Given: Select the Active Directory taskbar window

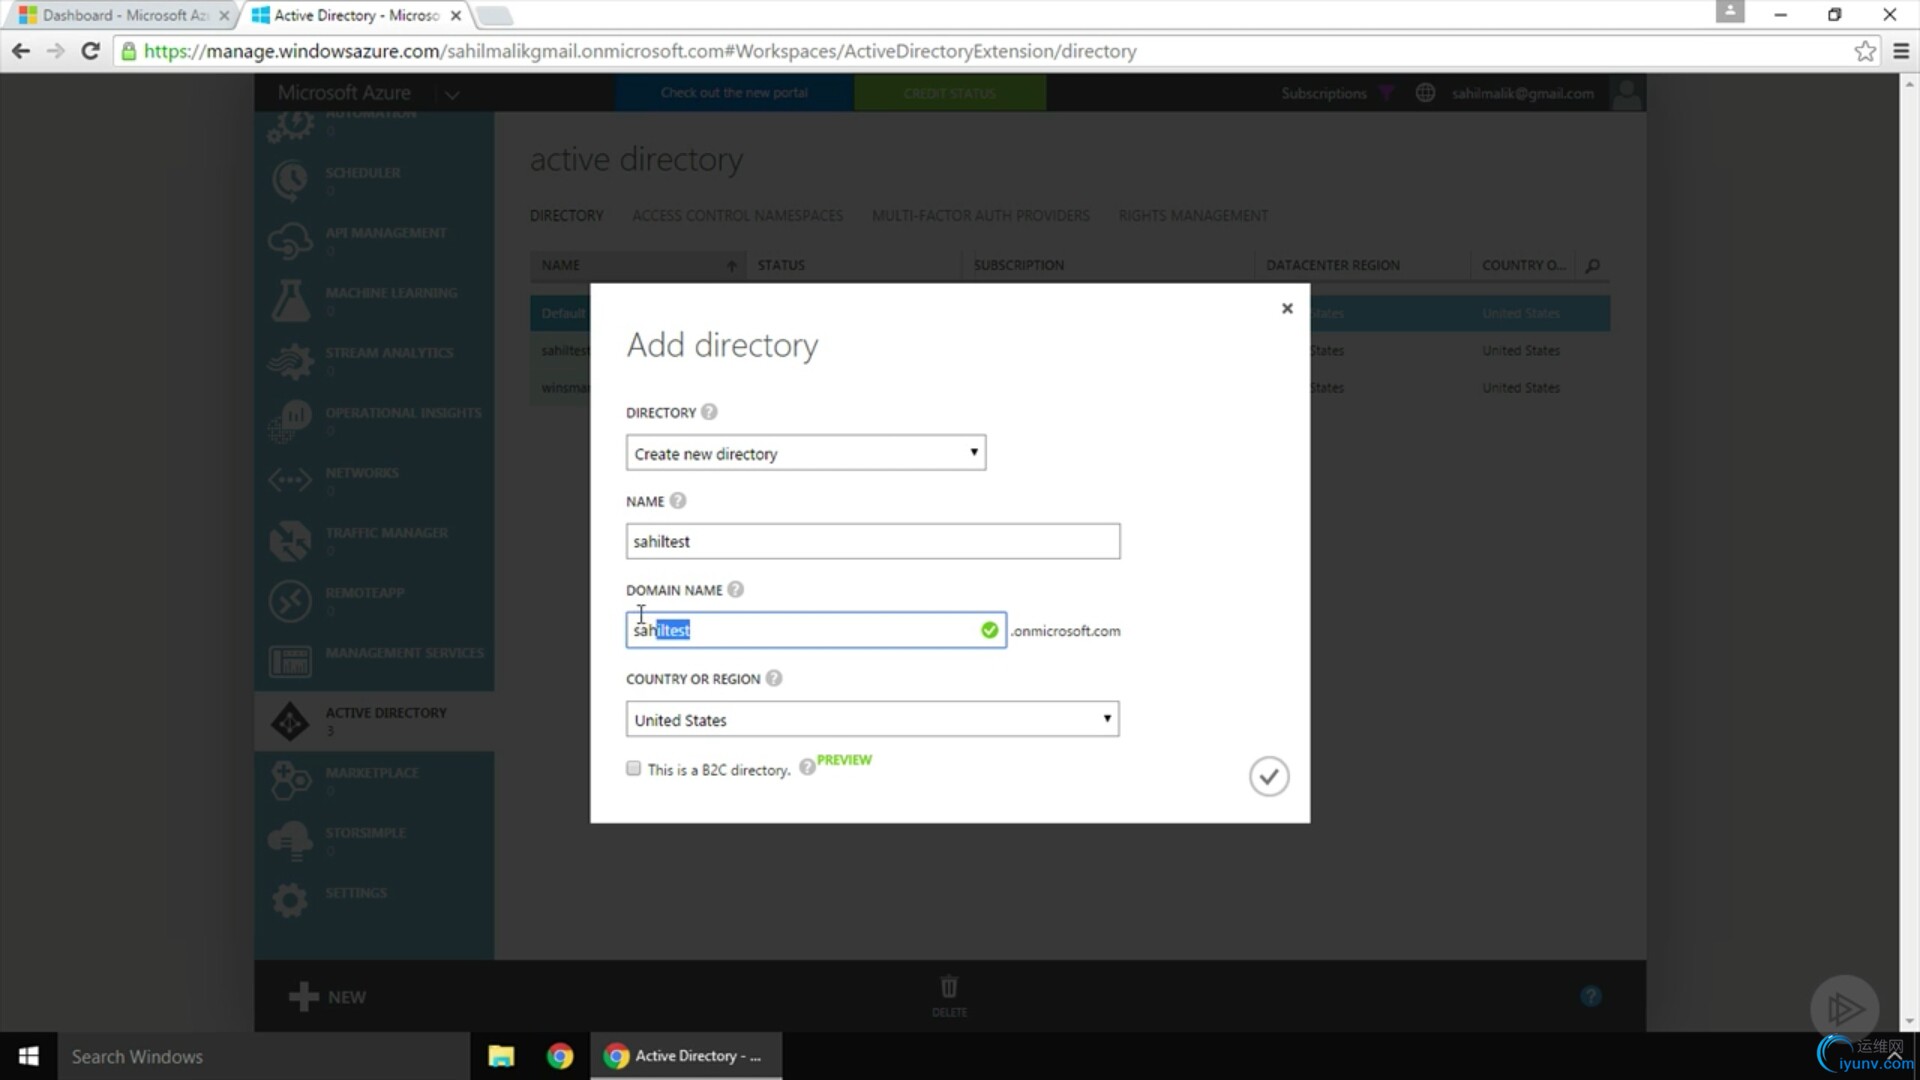Looking at the screenshot, I should pyautogui.click(x=686, y=1056).
